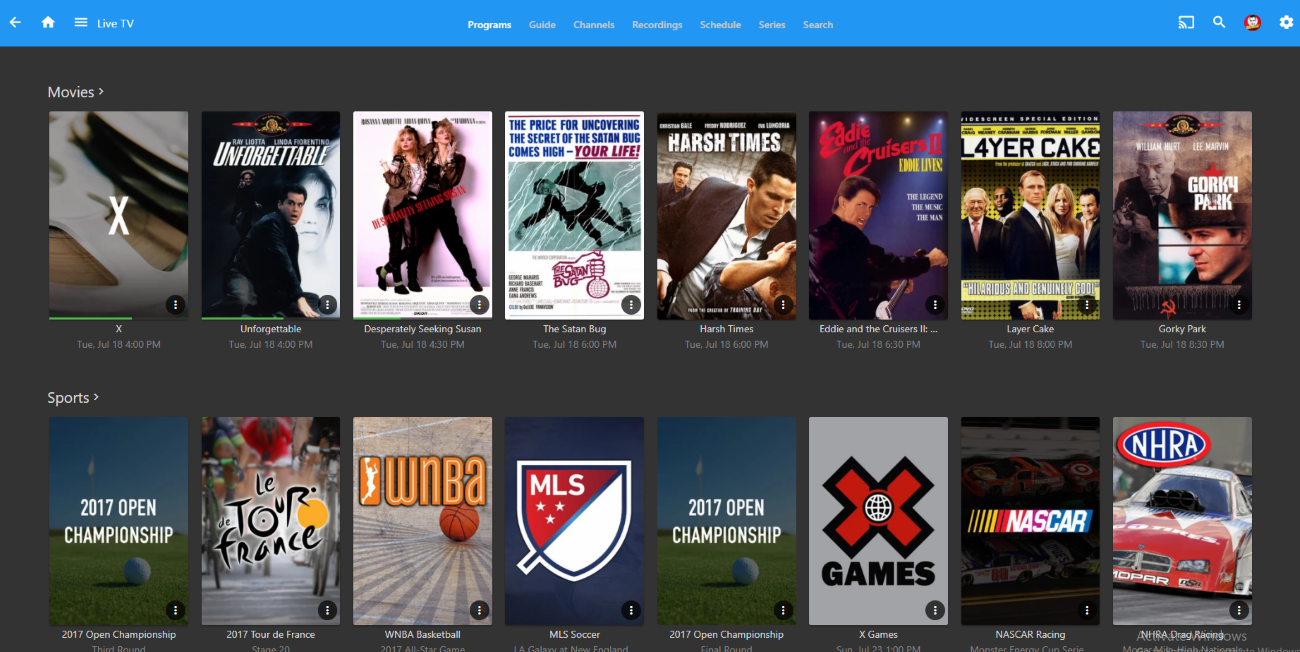Open more options on X Games card
Image resolution: width=1300 pixels, height=652 pixels.
[x=935, y=610]
